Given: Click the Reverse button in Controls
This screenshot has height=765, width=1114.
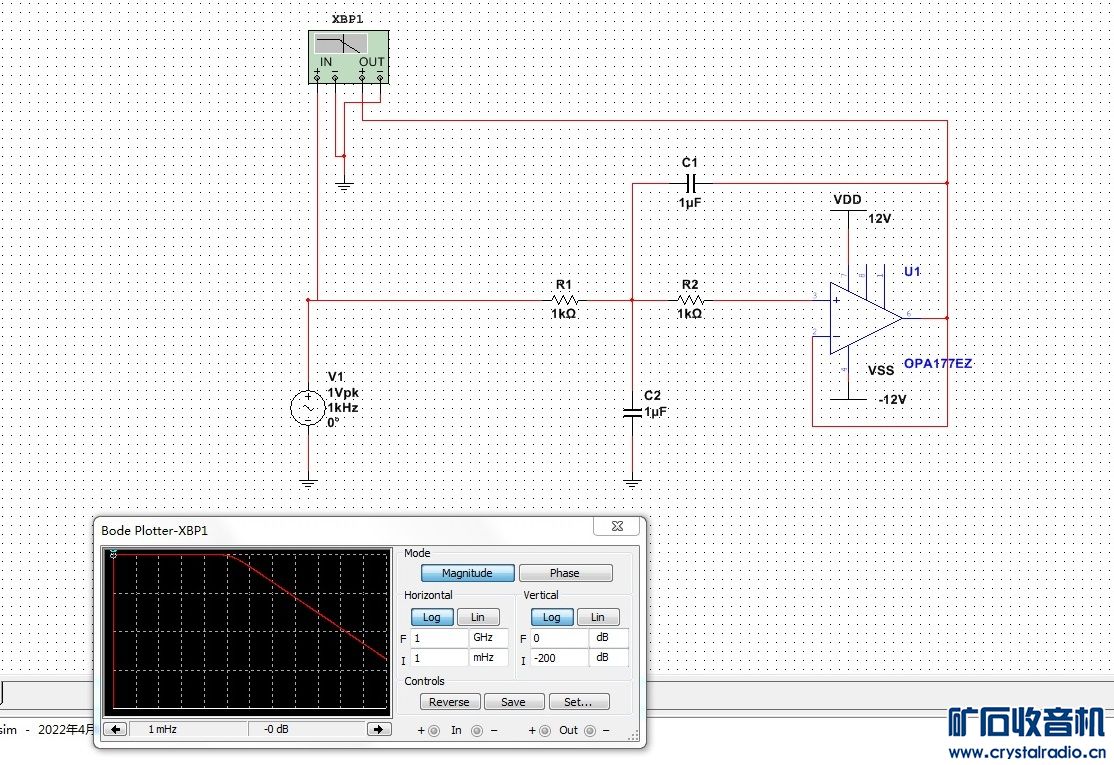Looking at the screenshot, I should click(449, 702).
